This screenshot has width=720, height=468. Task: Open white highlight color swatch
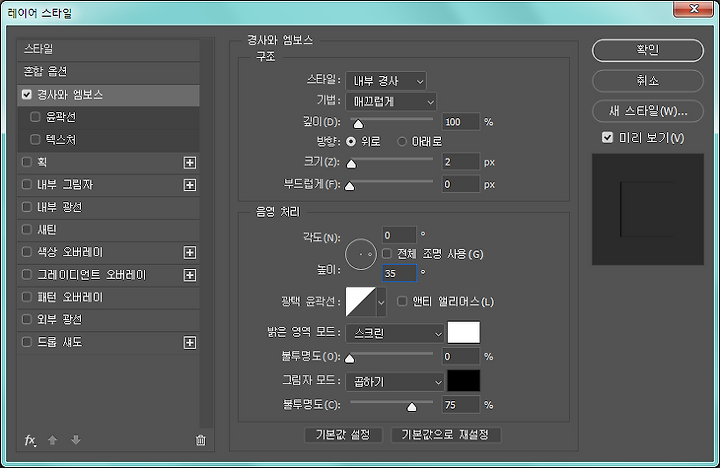(464, 333)
